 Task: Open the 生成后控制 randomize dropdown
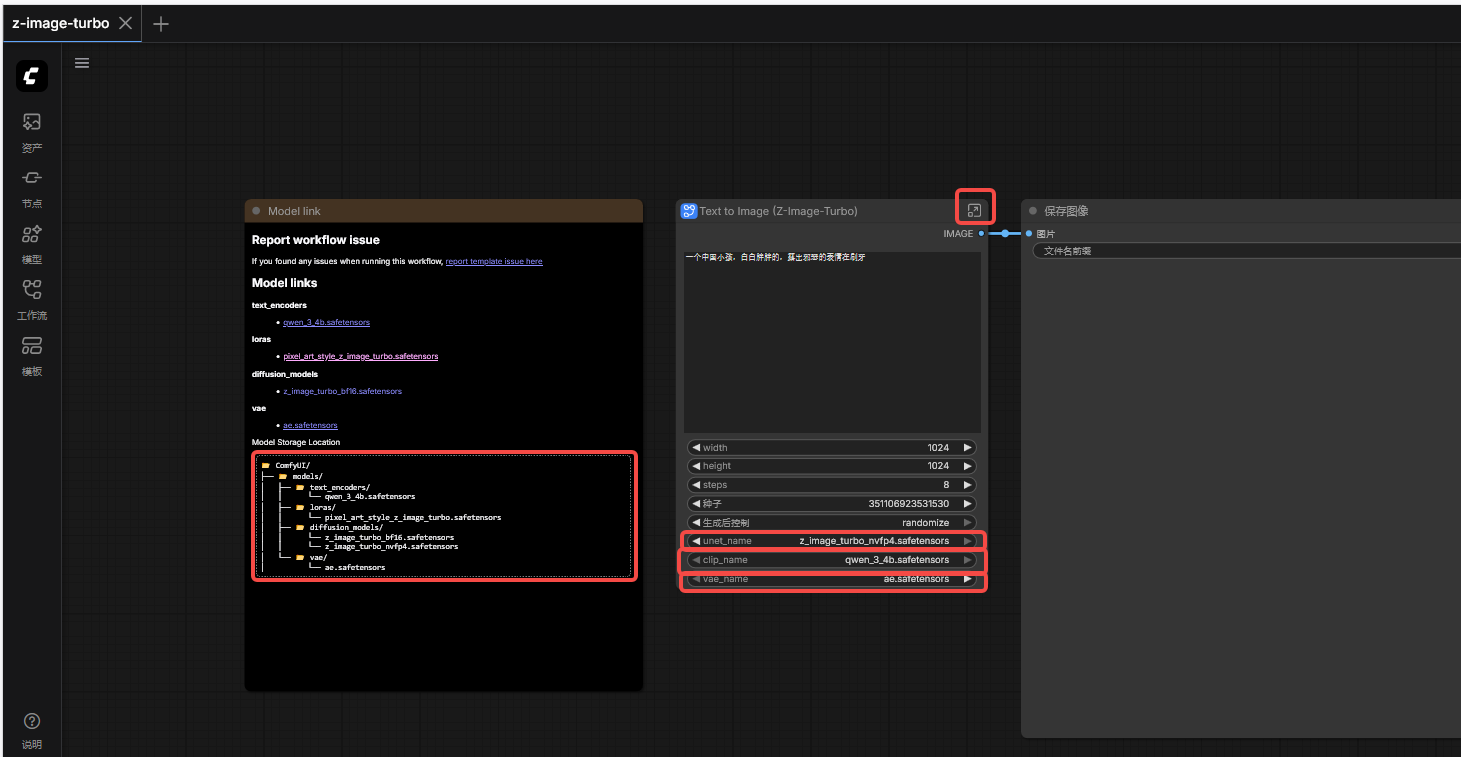tap(831, 522)
